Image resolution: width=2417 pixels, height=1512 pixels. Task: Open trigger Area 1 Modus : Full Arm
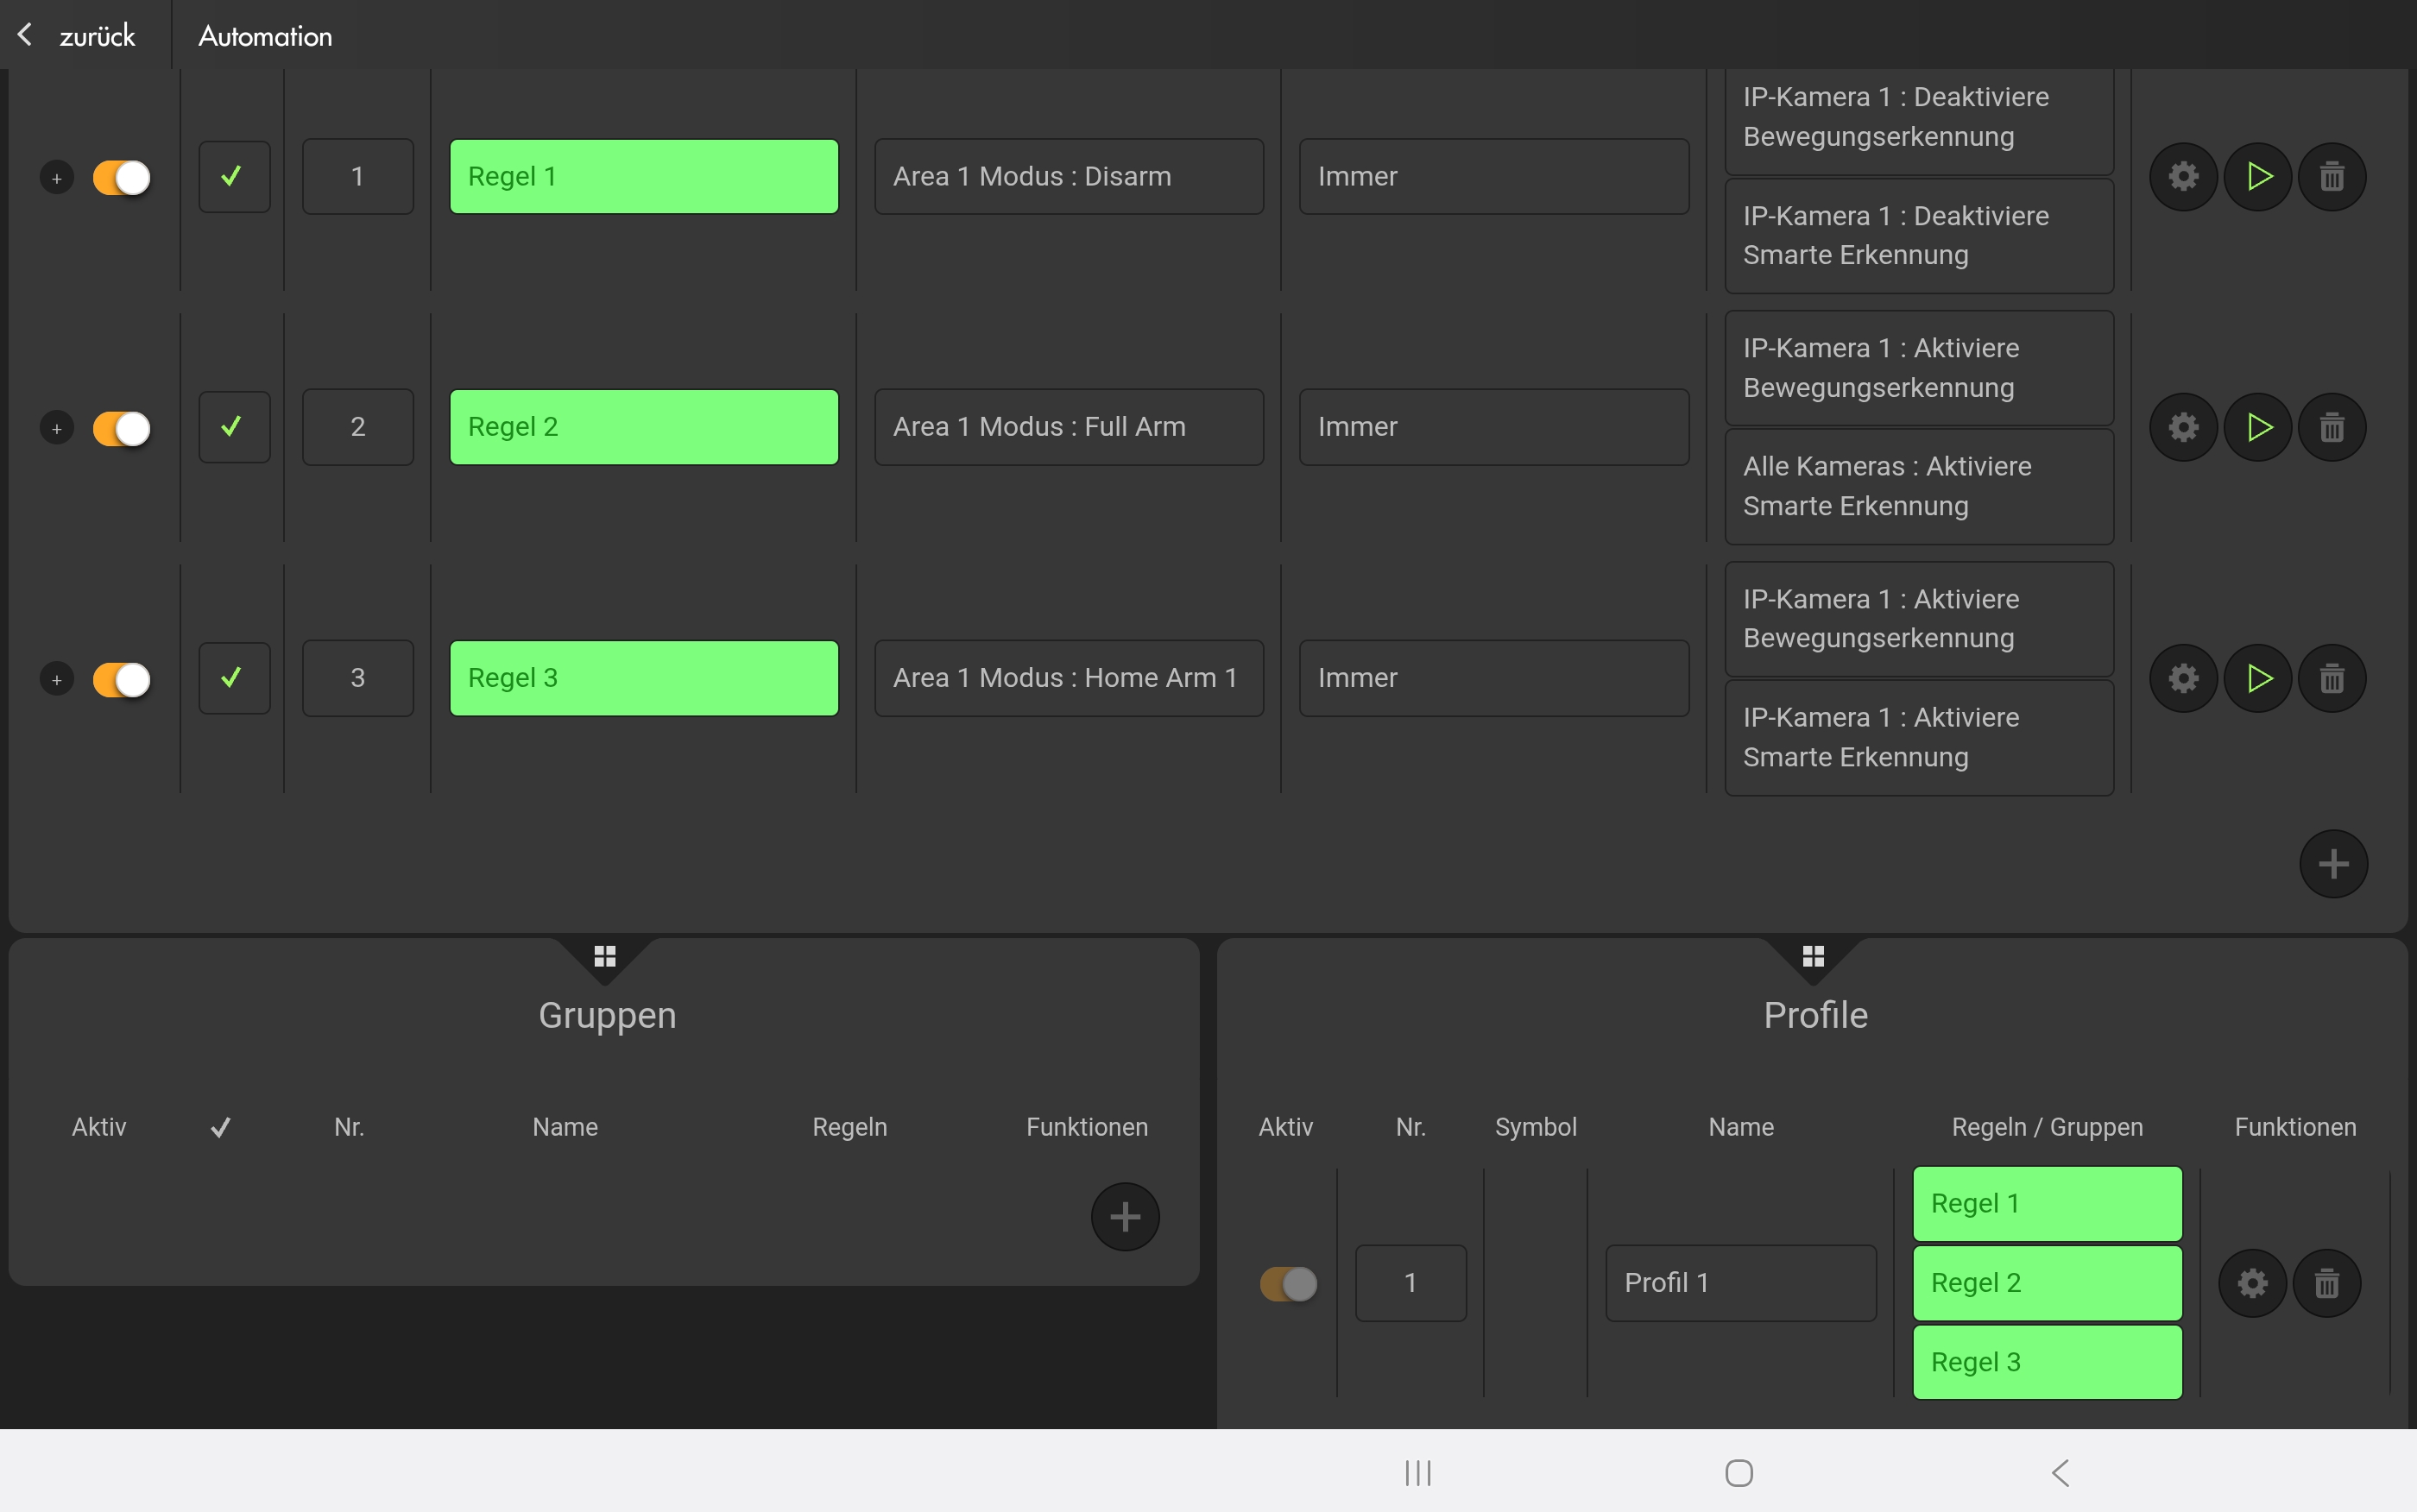1068,427
